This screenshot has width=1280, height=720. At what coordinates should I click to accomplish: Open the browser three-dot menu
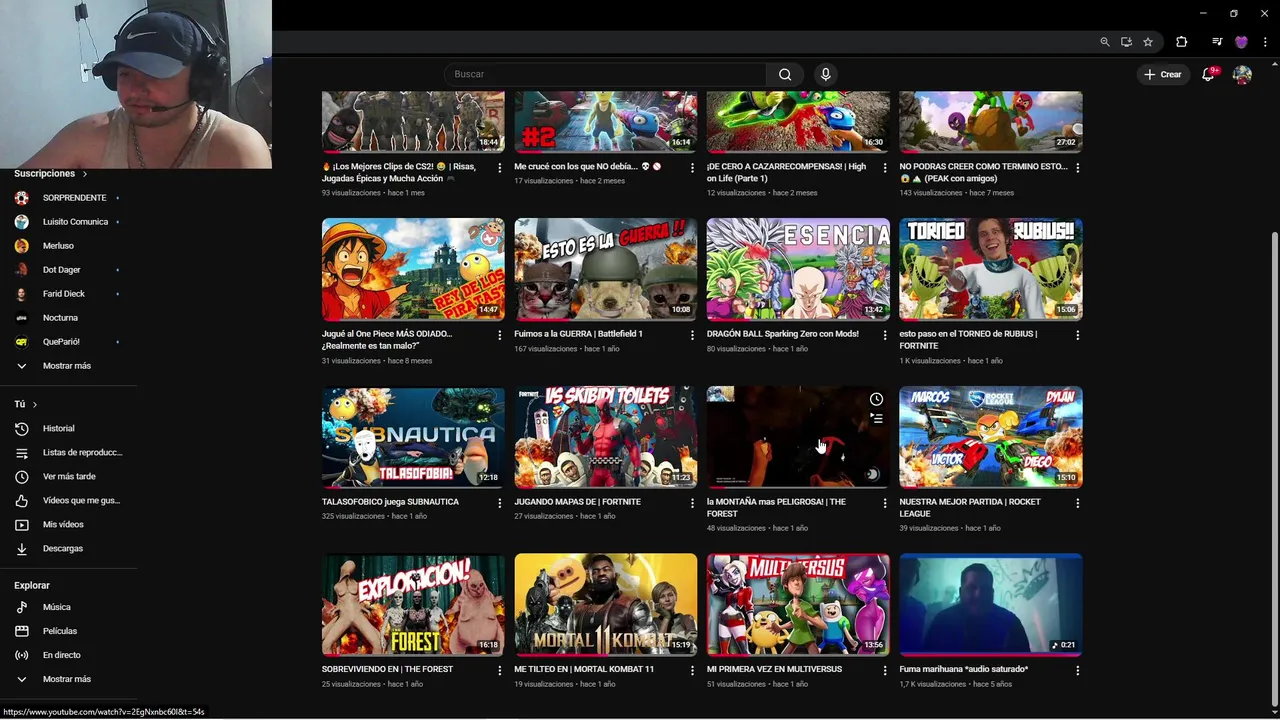[1265, 42]
